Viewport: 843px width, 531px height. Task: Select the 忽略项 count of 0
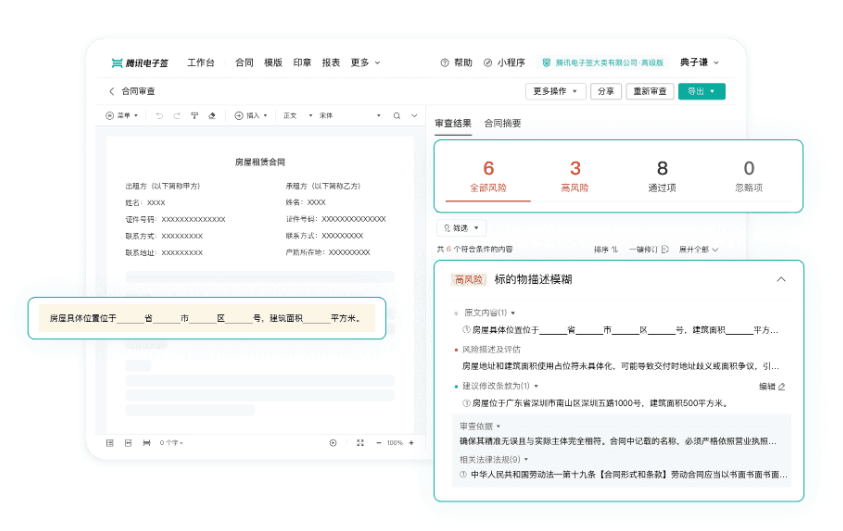point(749,176)
